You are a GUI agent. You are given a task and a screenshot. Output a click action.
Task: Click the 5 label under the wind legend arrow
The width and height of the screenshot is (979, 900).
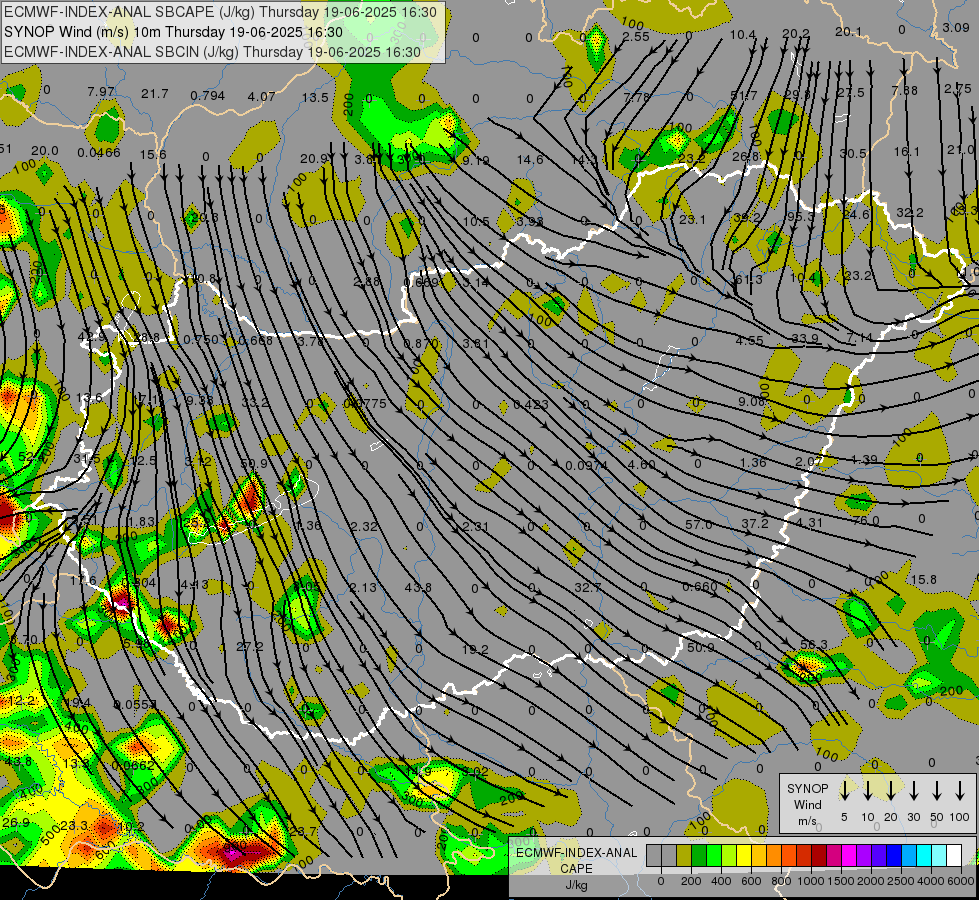(844, 817)
